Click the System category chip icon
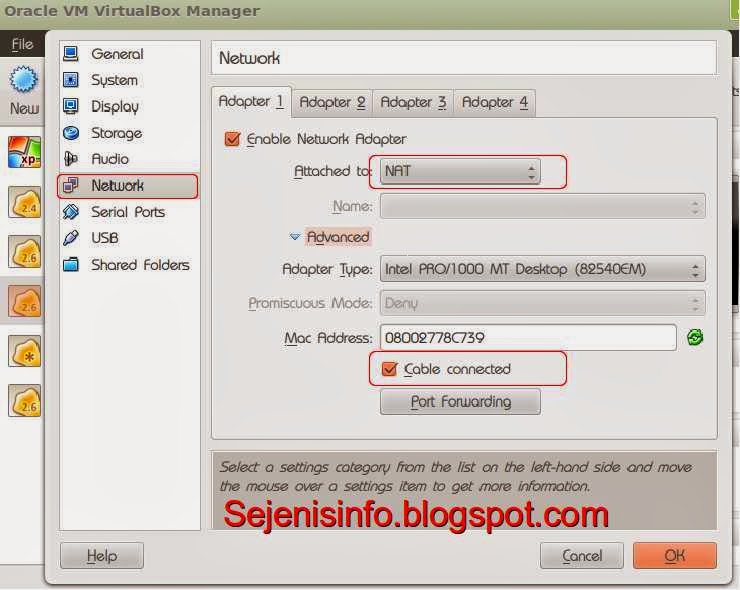Image resolution: width=740 pixels, height=590 pixels. (x=71, y=80)
